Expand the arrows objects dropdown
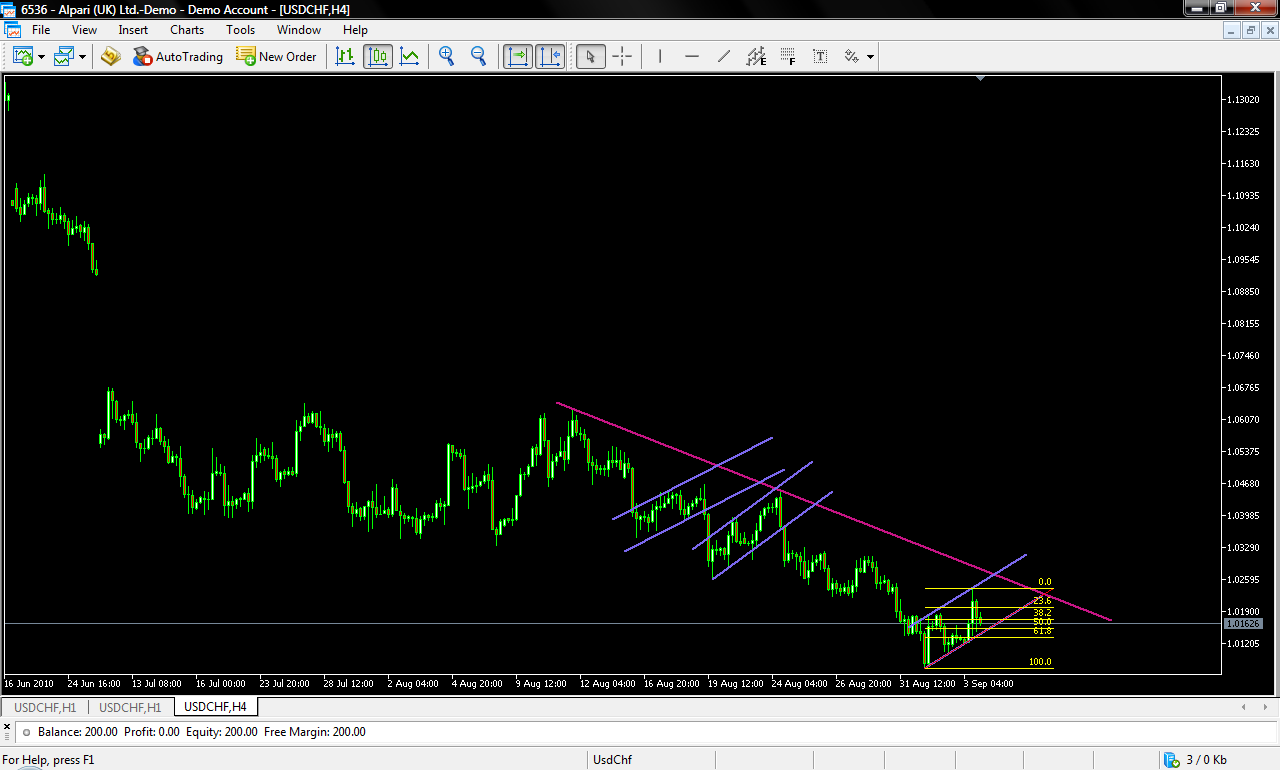 [x=870, y=57]
